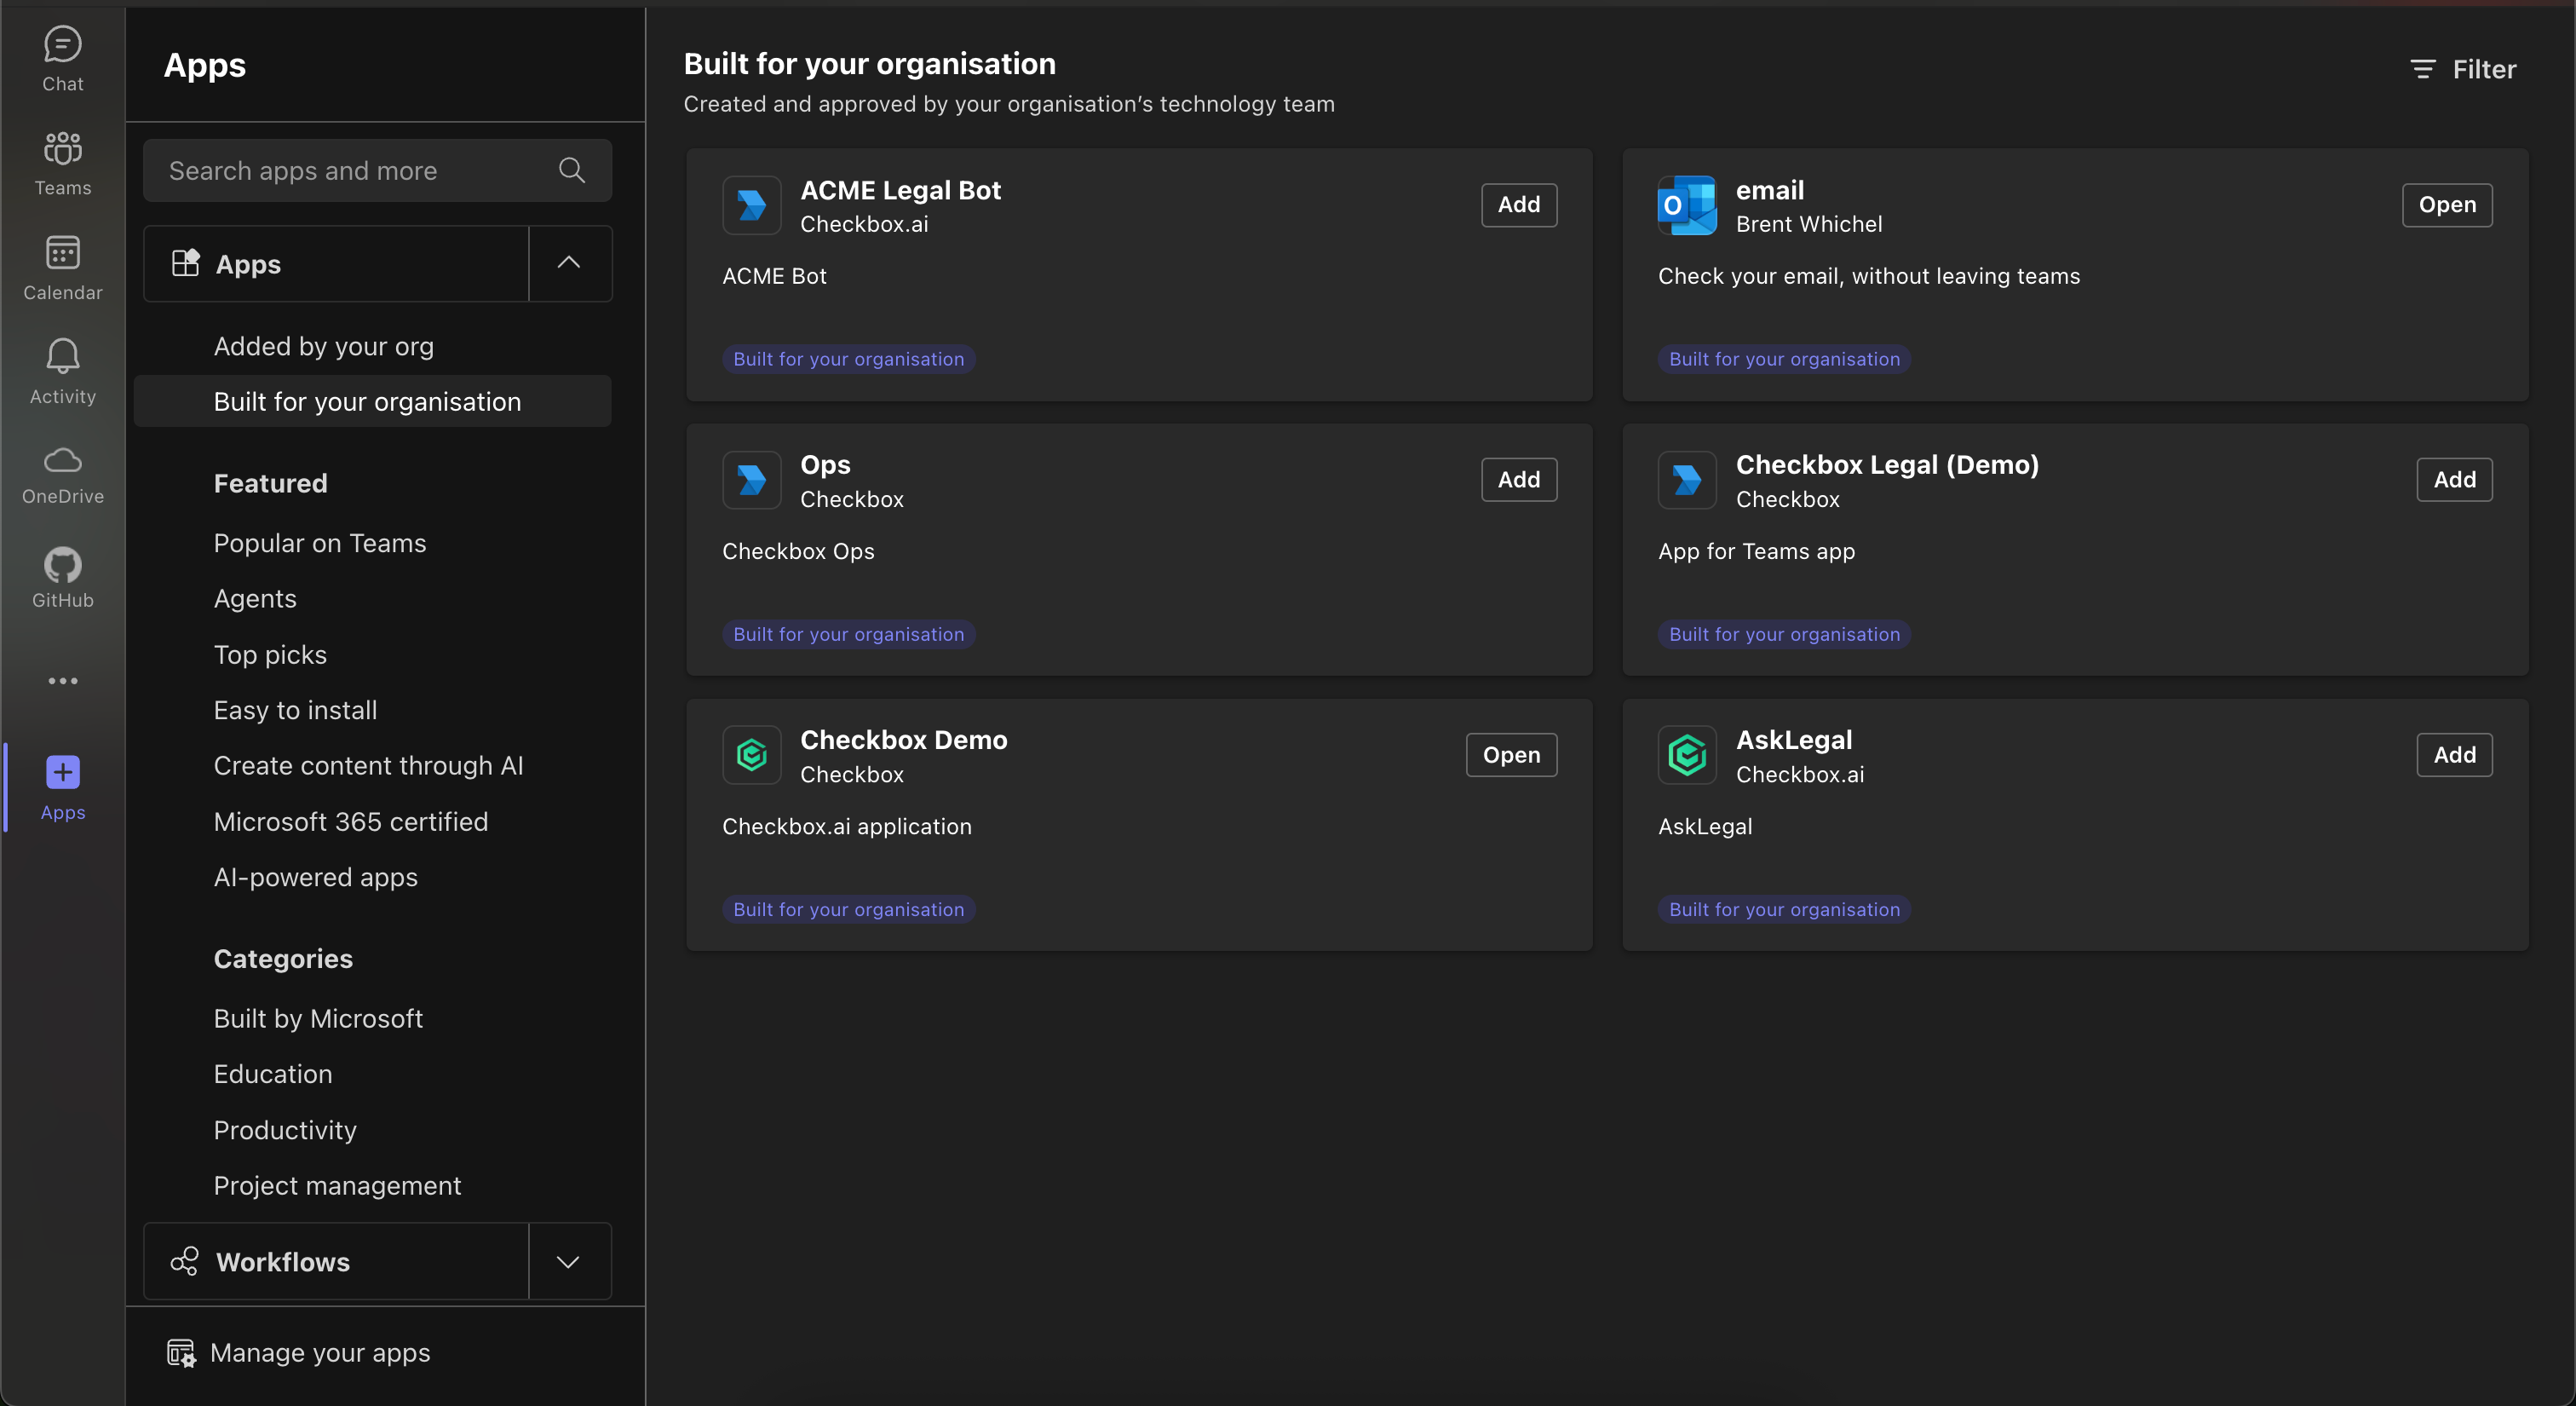Open Project management category
This screenshot has width=2576, height=1406.
(x=337, y=1185)
